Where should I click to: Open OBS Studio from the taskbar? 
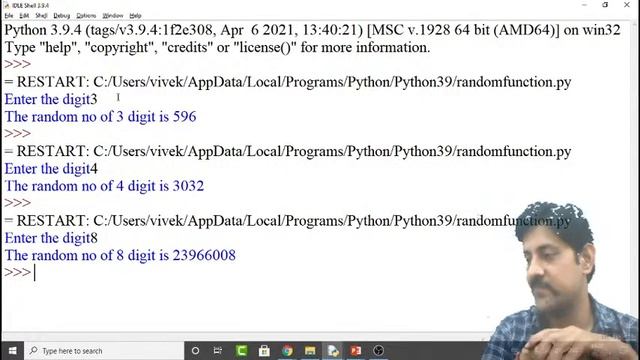[x=379, y=351]
